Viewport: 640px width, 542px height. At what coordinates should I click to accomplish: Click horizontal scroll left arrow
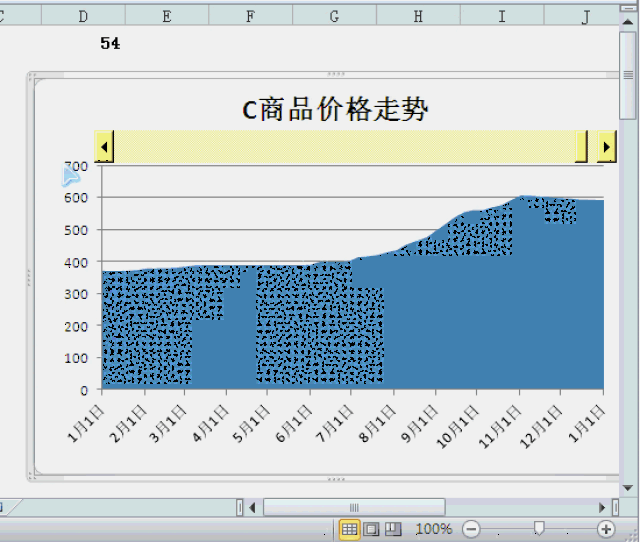click(x=252, y=508)
